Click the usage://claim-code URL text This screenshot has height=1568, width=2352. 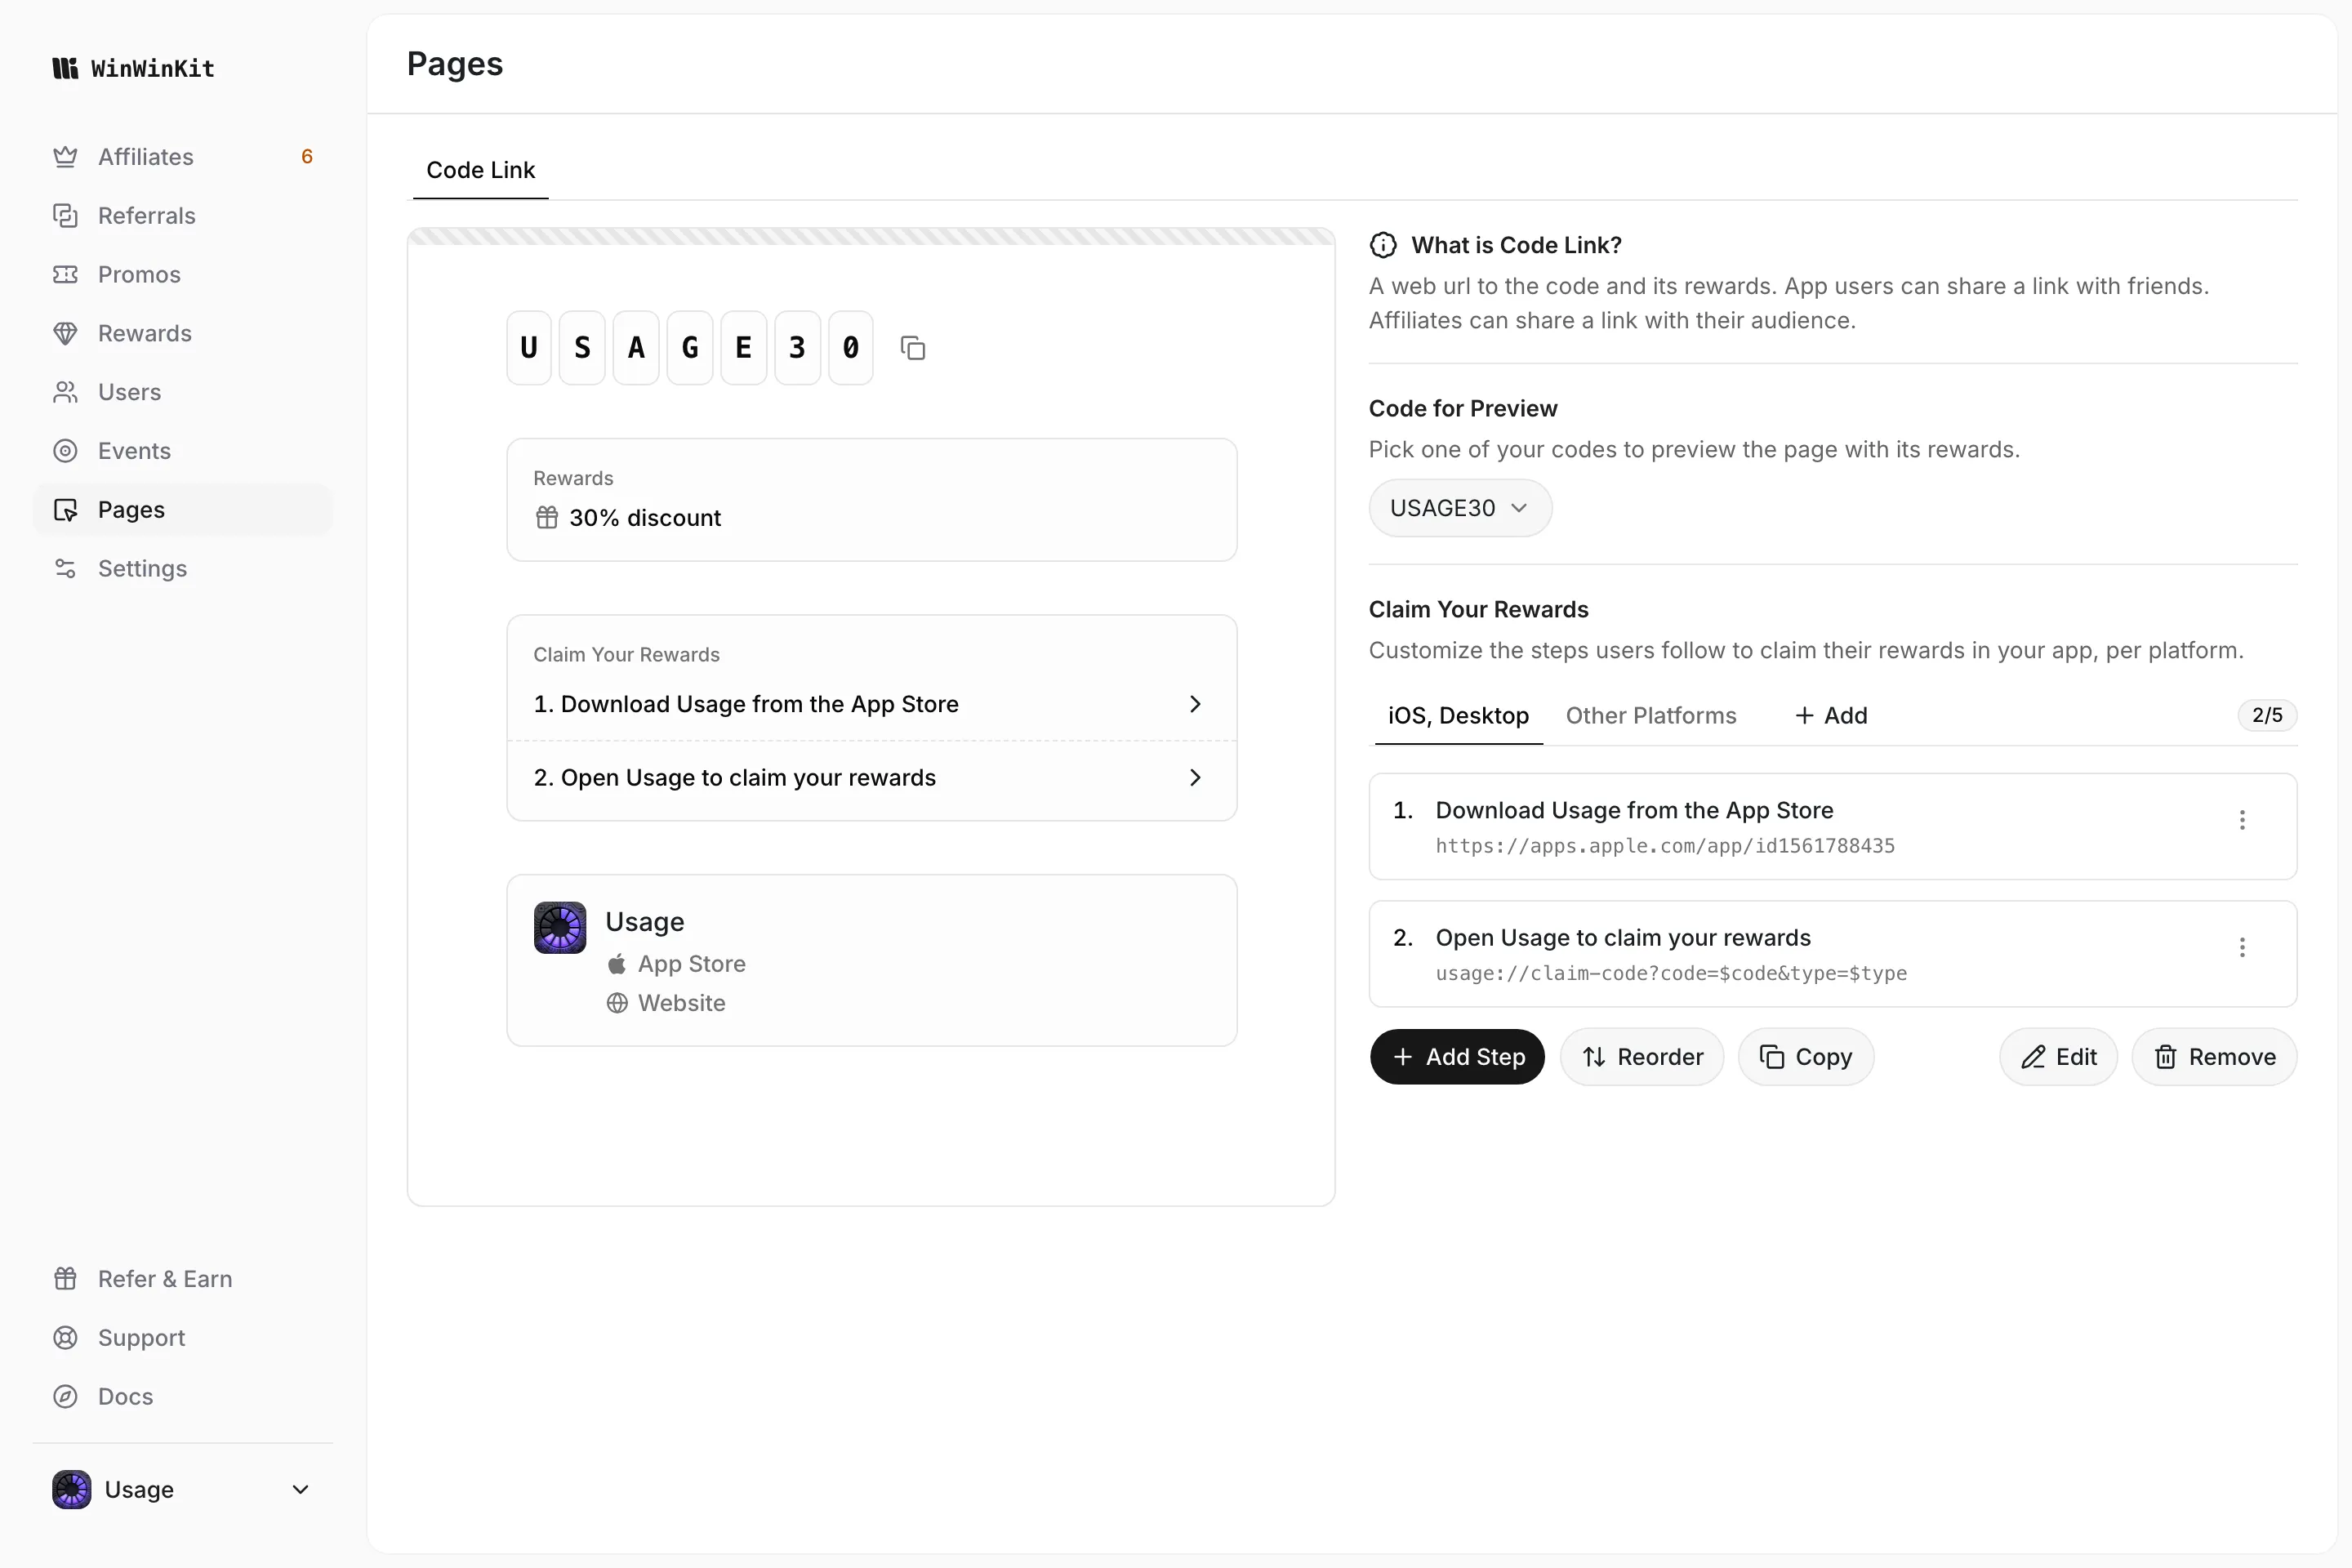coord(1671,974)
